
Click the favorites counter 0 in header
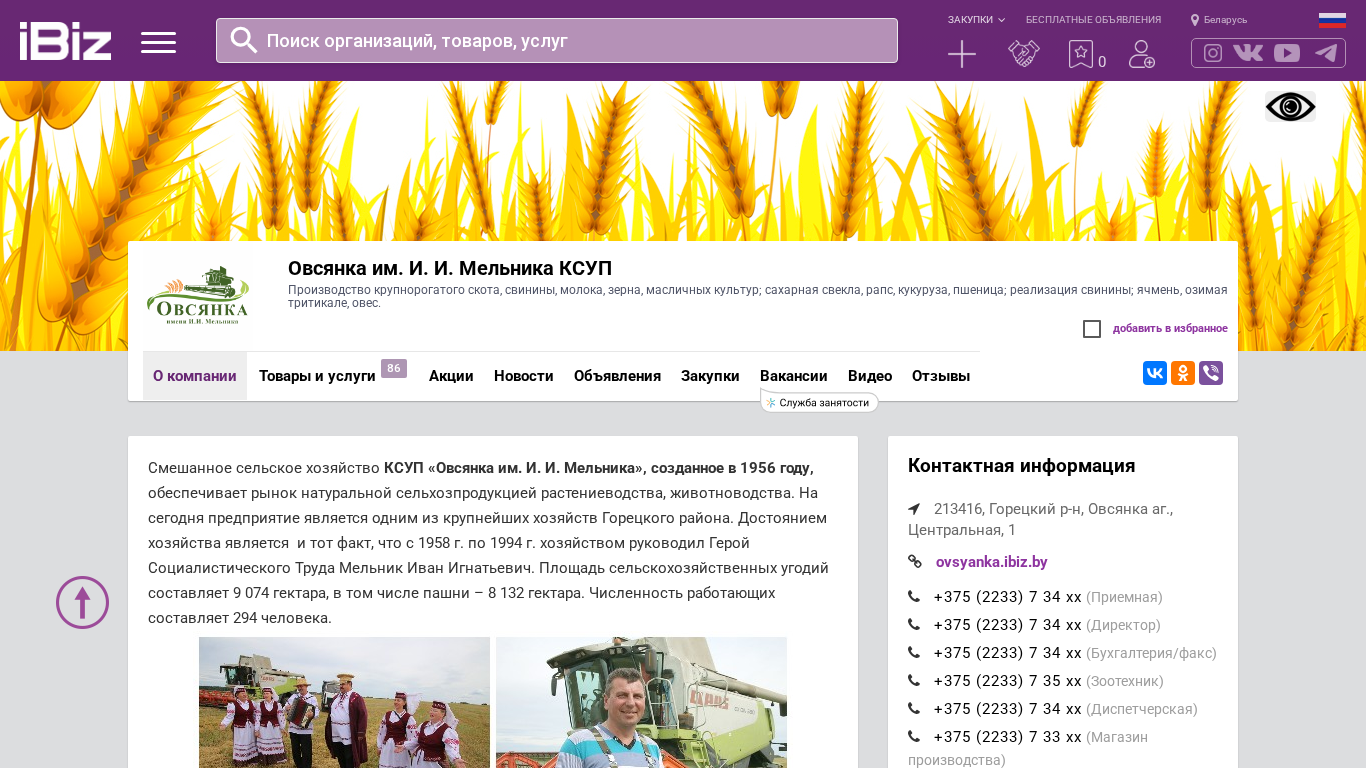pyautogui.click(x=1102, y=62)
